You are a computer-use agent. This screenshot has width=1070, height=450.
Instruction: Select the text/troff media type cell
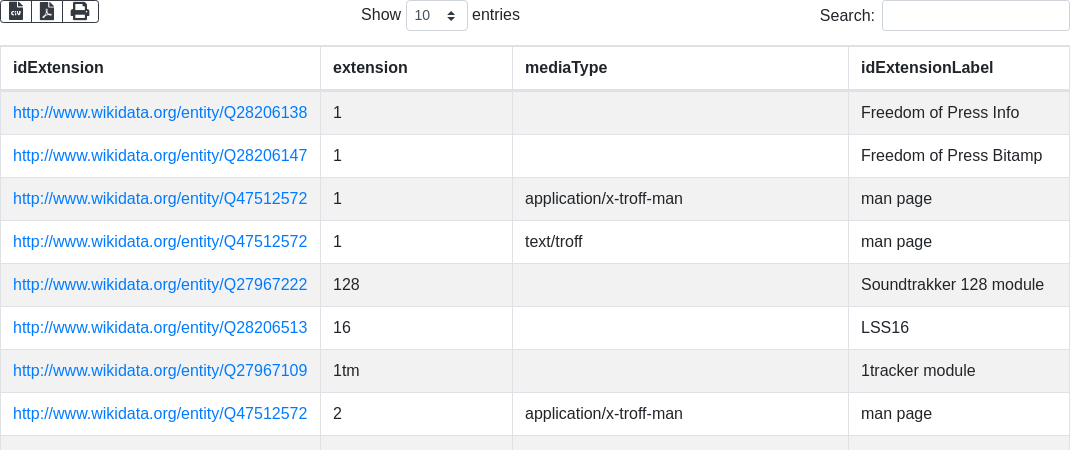(x=553, y=242)
